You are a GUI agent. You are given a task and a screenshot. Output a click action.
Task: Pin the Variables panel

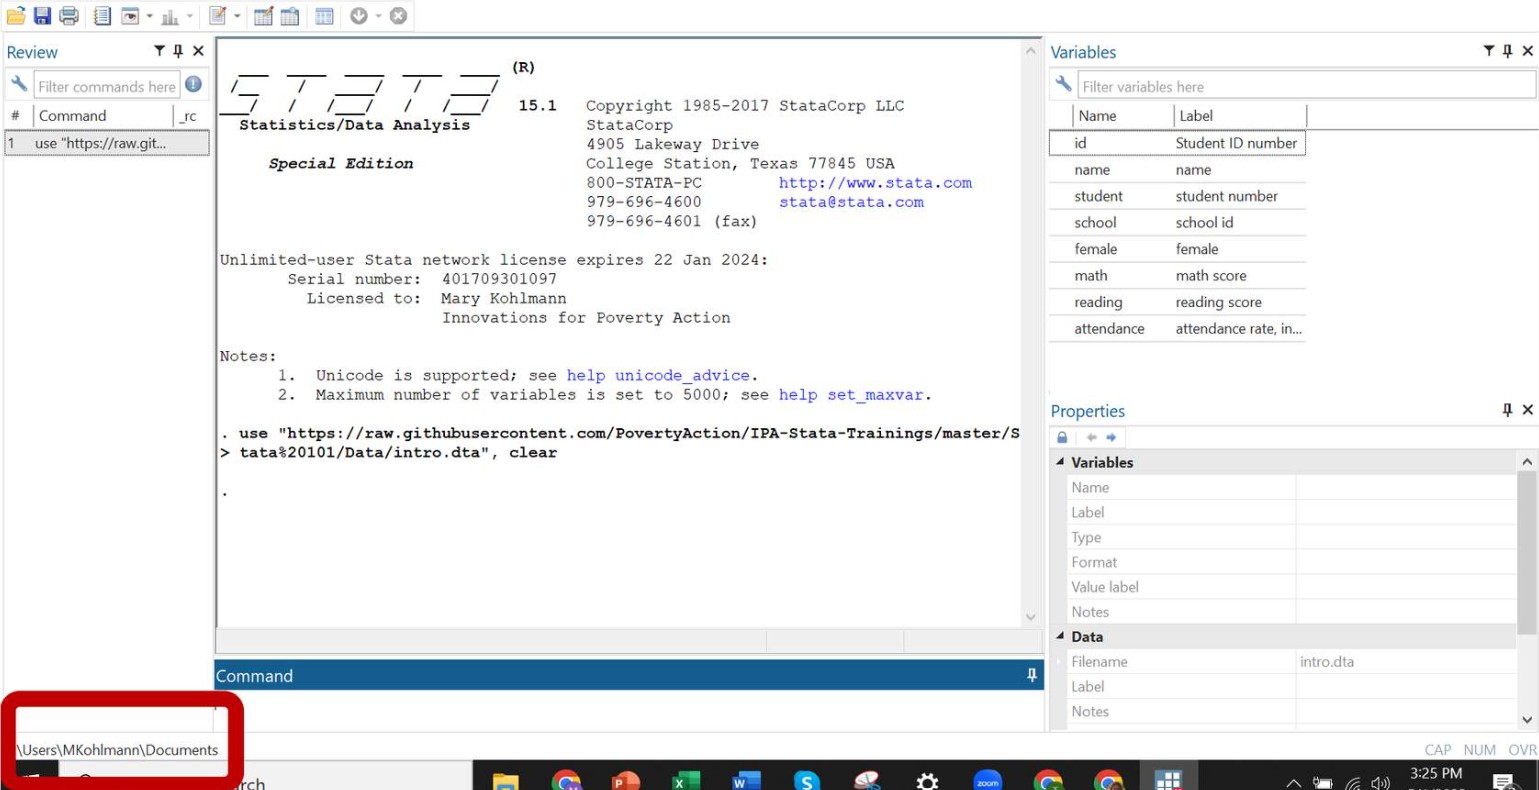1508,51
